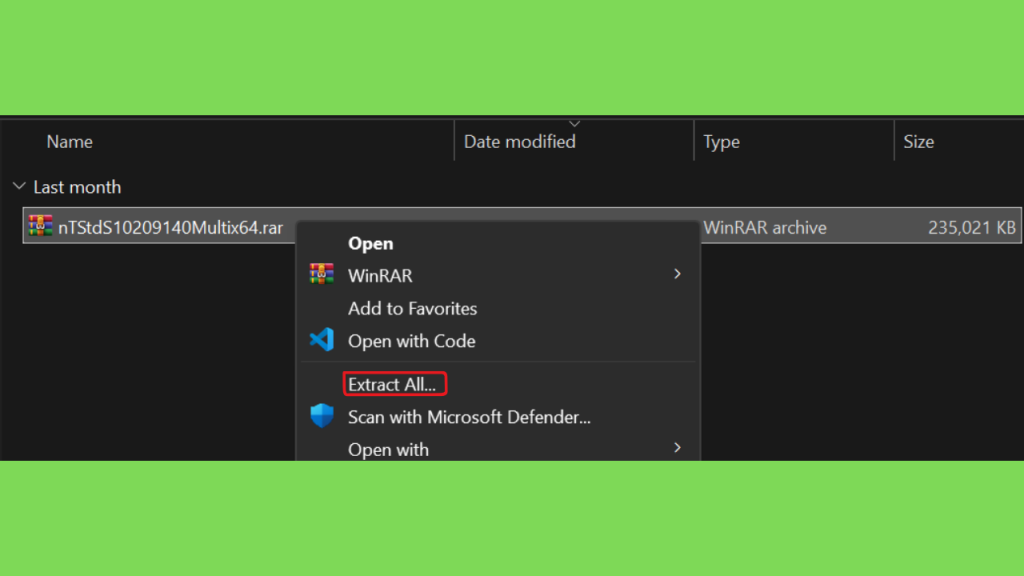Image resolution: width=1024 pixels, height=576 pixels.
Task: Collapse the Last month group chevron
Action: [x=19, y=187]
